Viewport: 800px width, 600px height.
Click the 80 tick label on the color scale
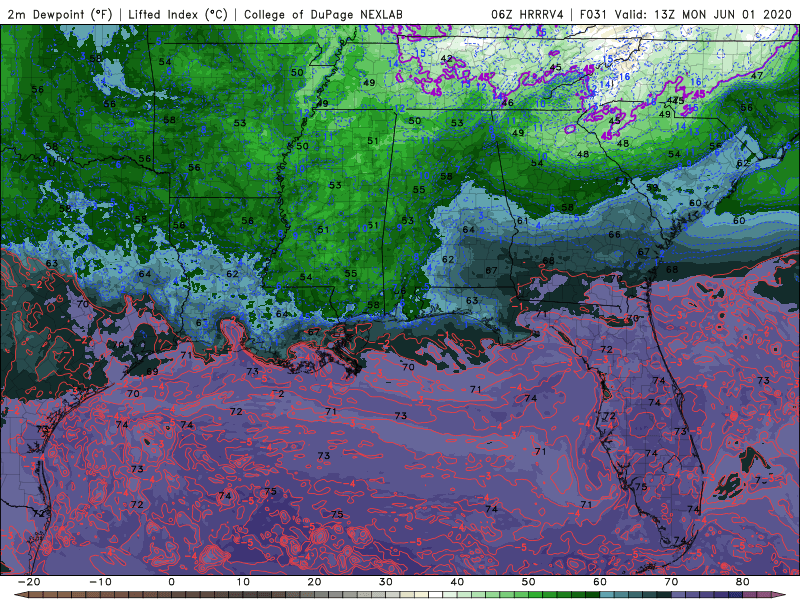click(x=742, y=582)
